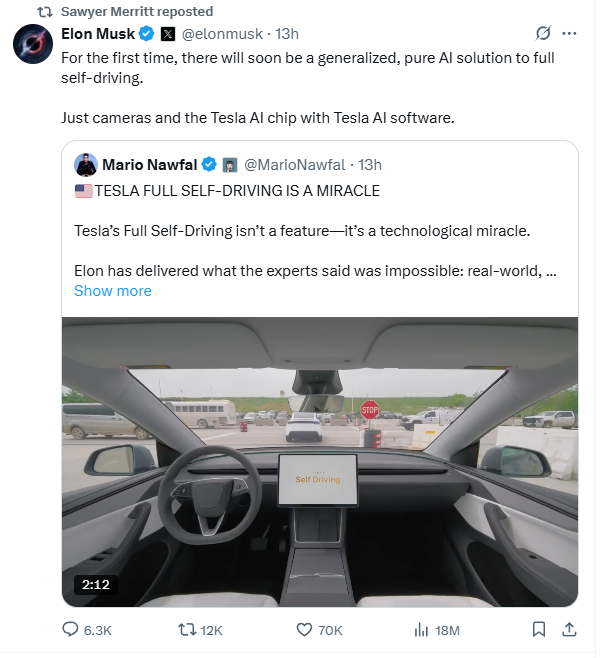The width and height of the screenshot is (609, 658).
Task: Play the Tesla self-driving video thumbnail
Action: click(320, 460)
